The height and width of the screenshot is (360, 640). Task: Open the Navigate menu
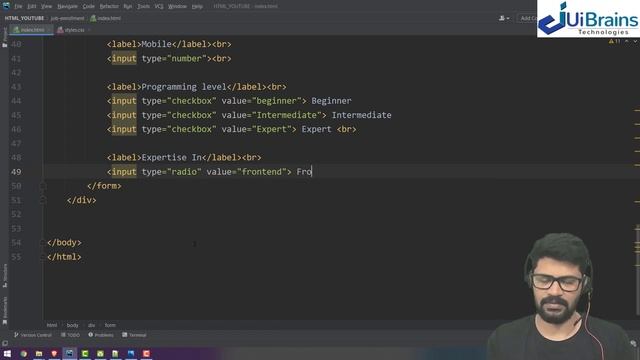click(x=67, y=6)
